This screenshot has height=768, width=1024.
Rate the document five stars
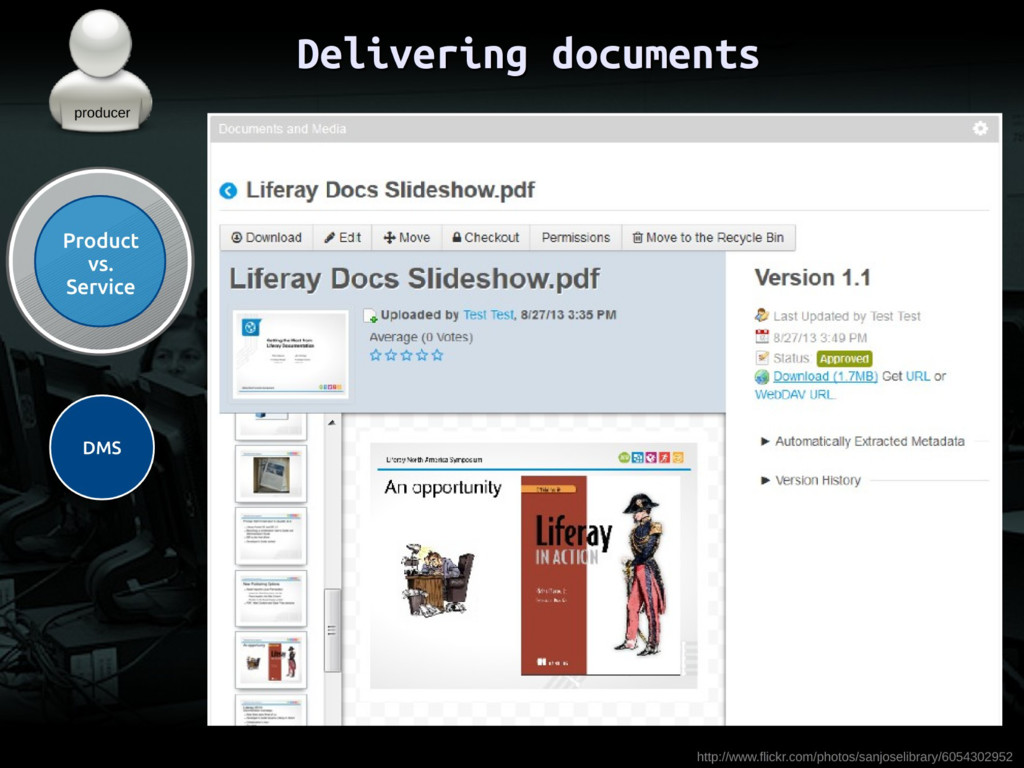438,355
